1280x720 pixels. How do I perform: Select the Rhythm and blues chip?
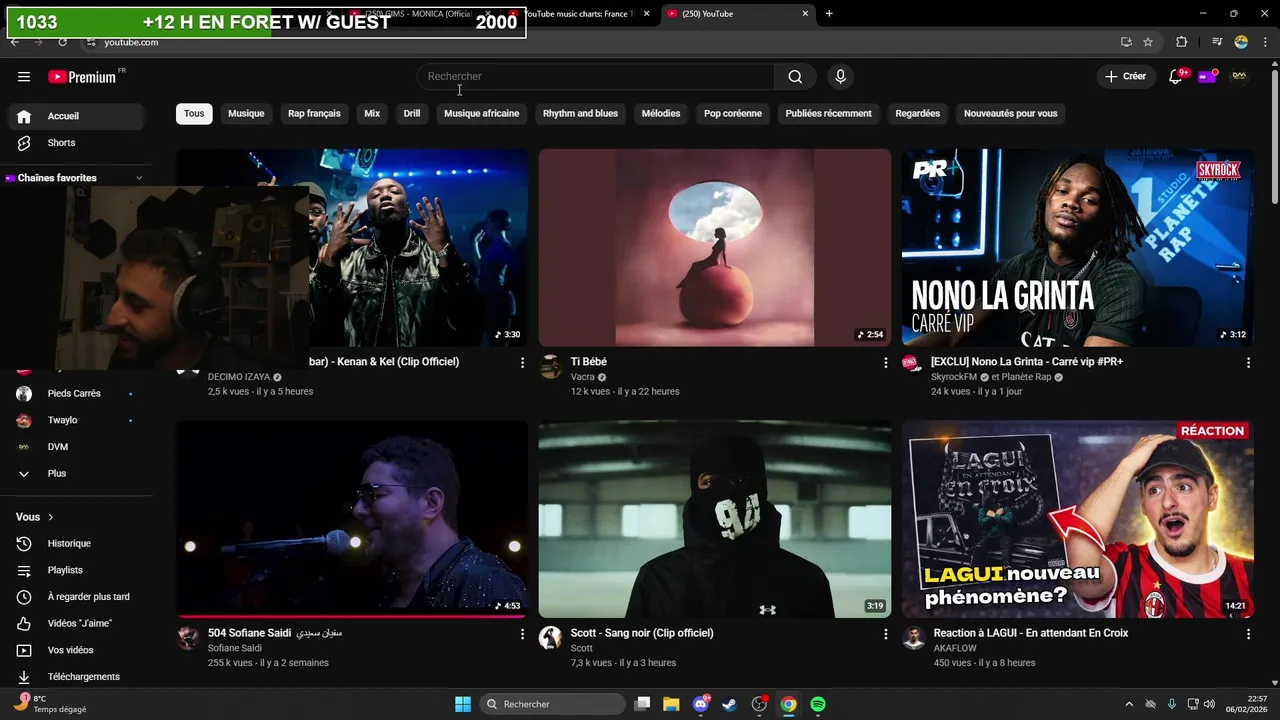coord(580,113)
